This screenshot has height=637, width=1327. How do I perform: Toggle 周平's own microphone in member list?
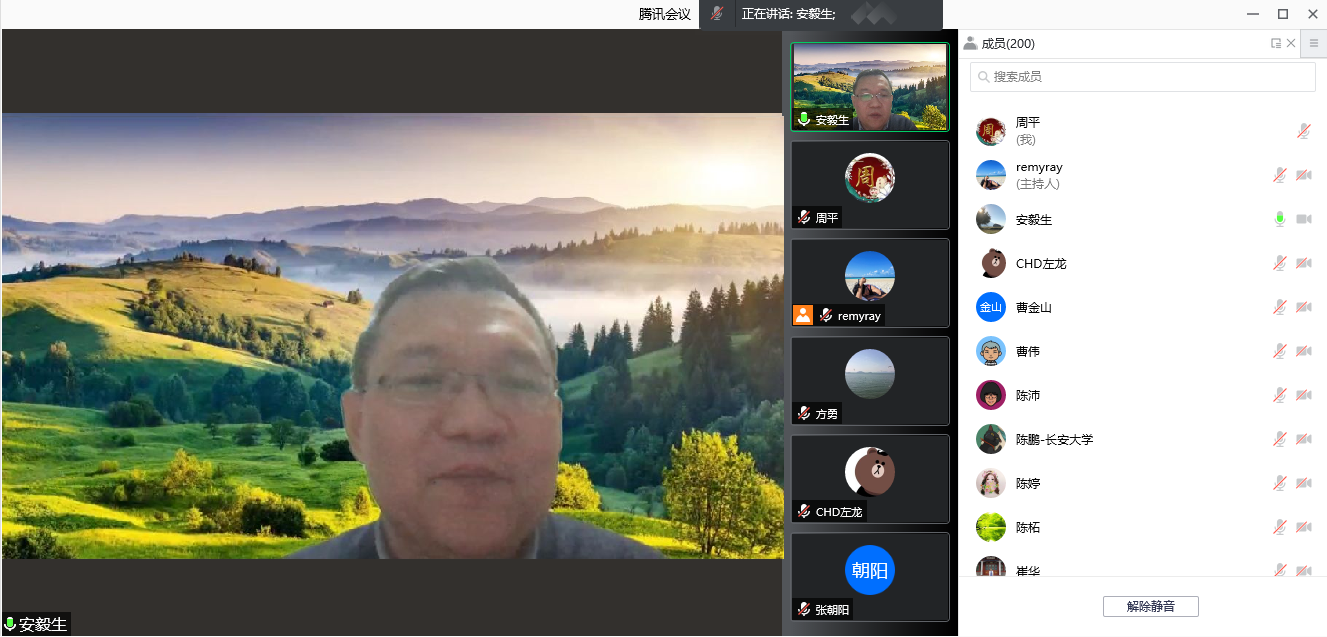pyautogui.click(x=1303, y=131)
